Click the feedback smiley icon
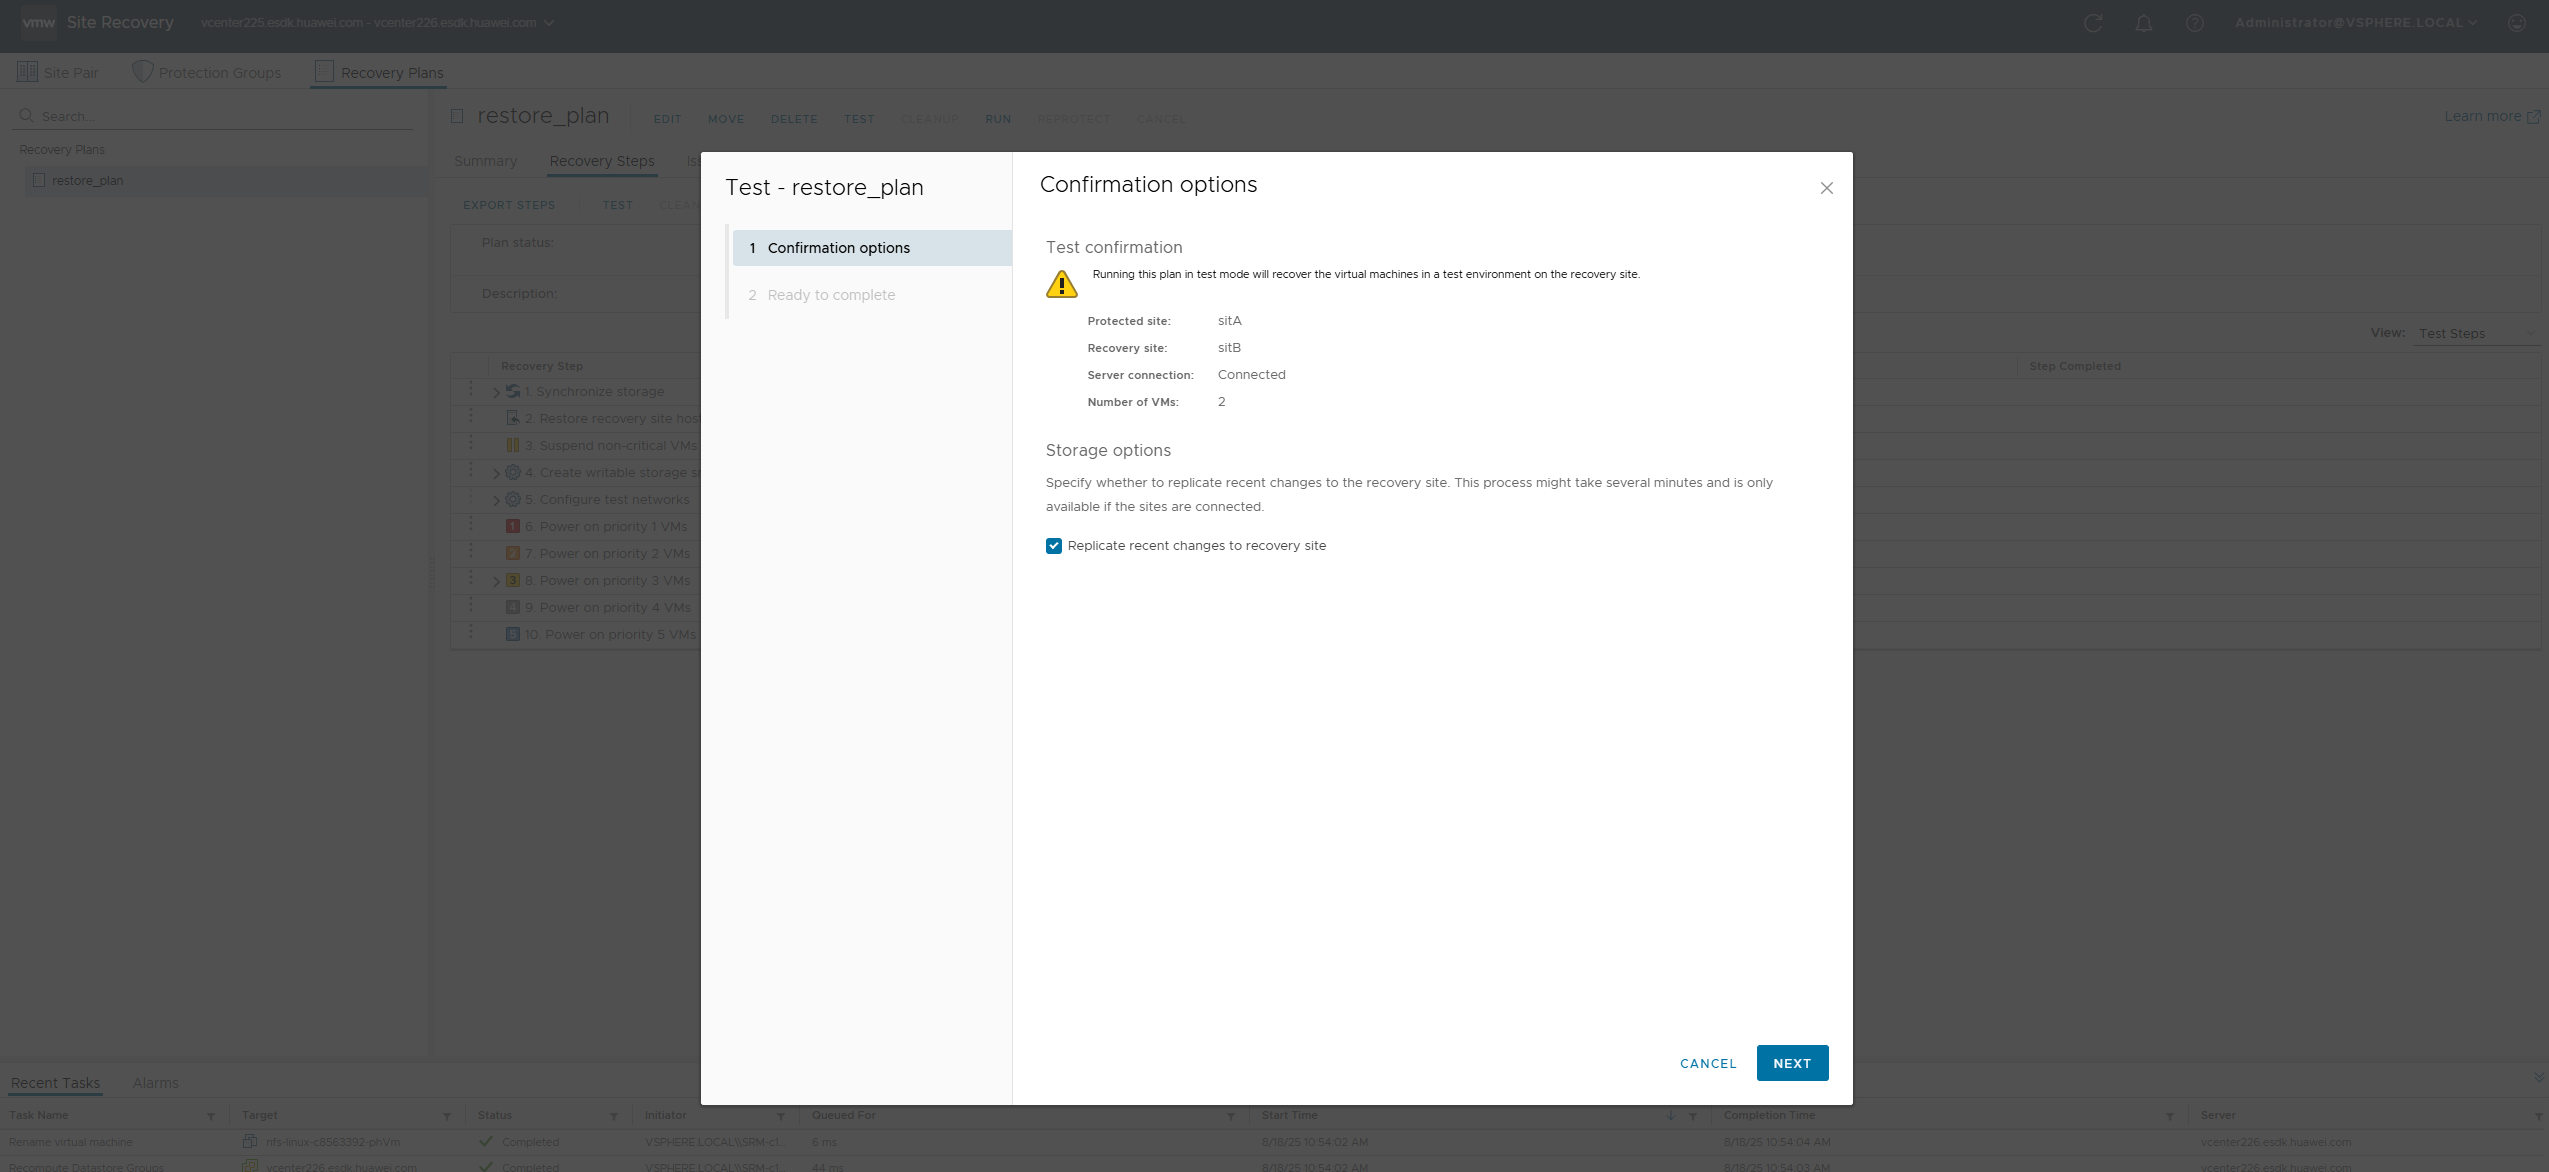 click(x=2517, y=23)
